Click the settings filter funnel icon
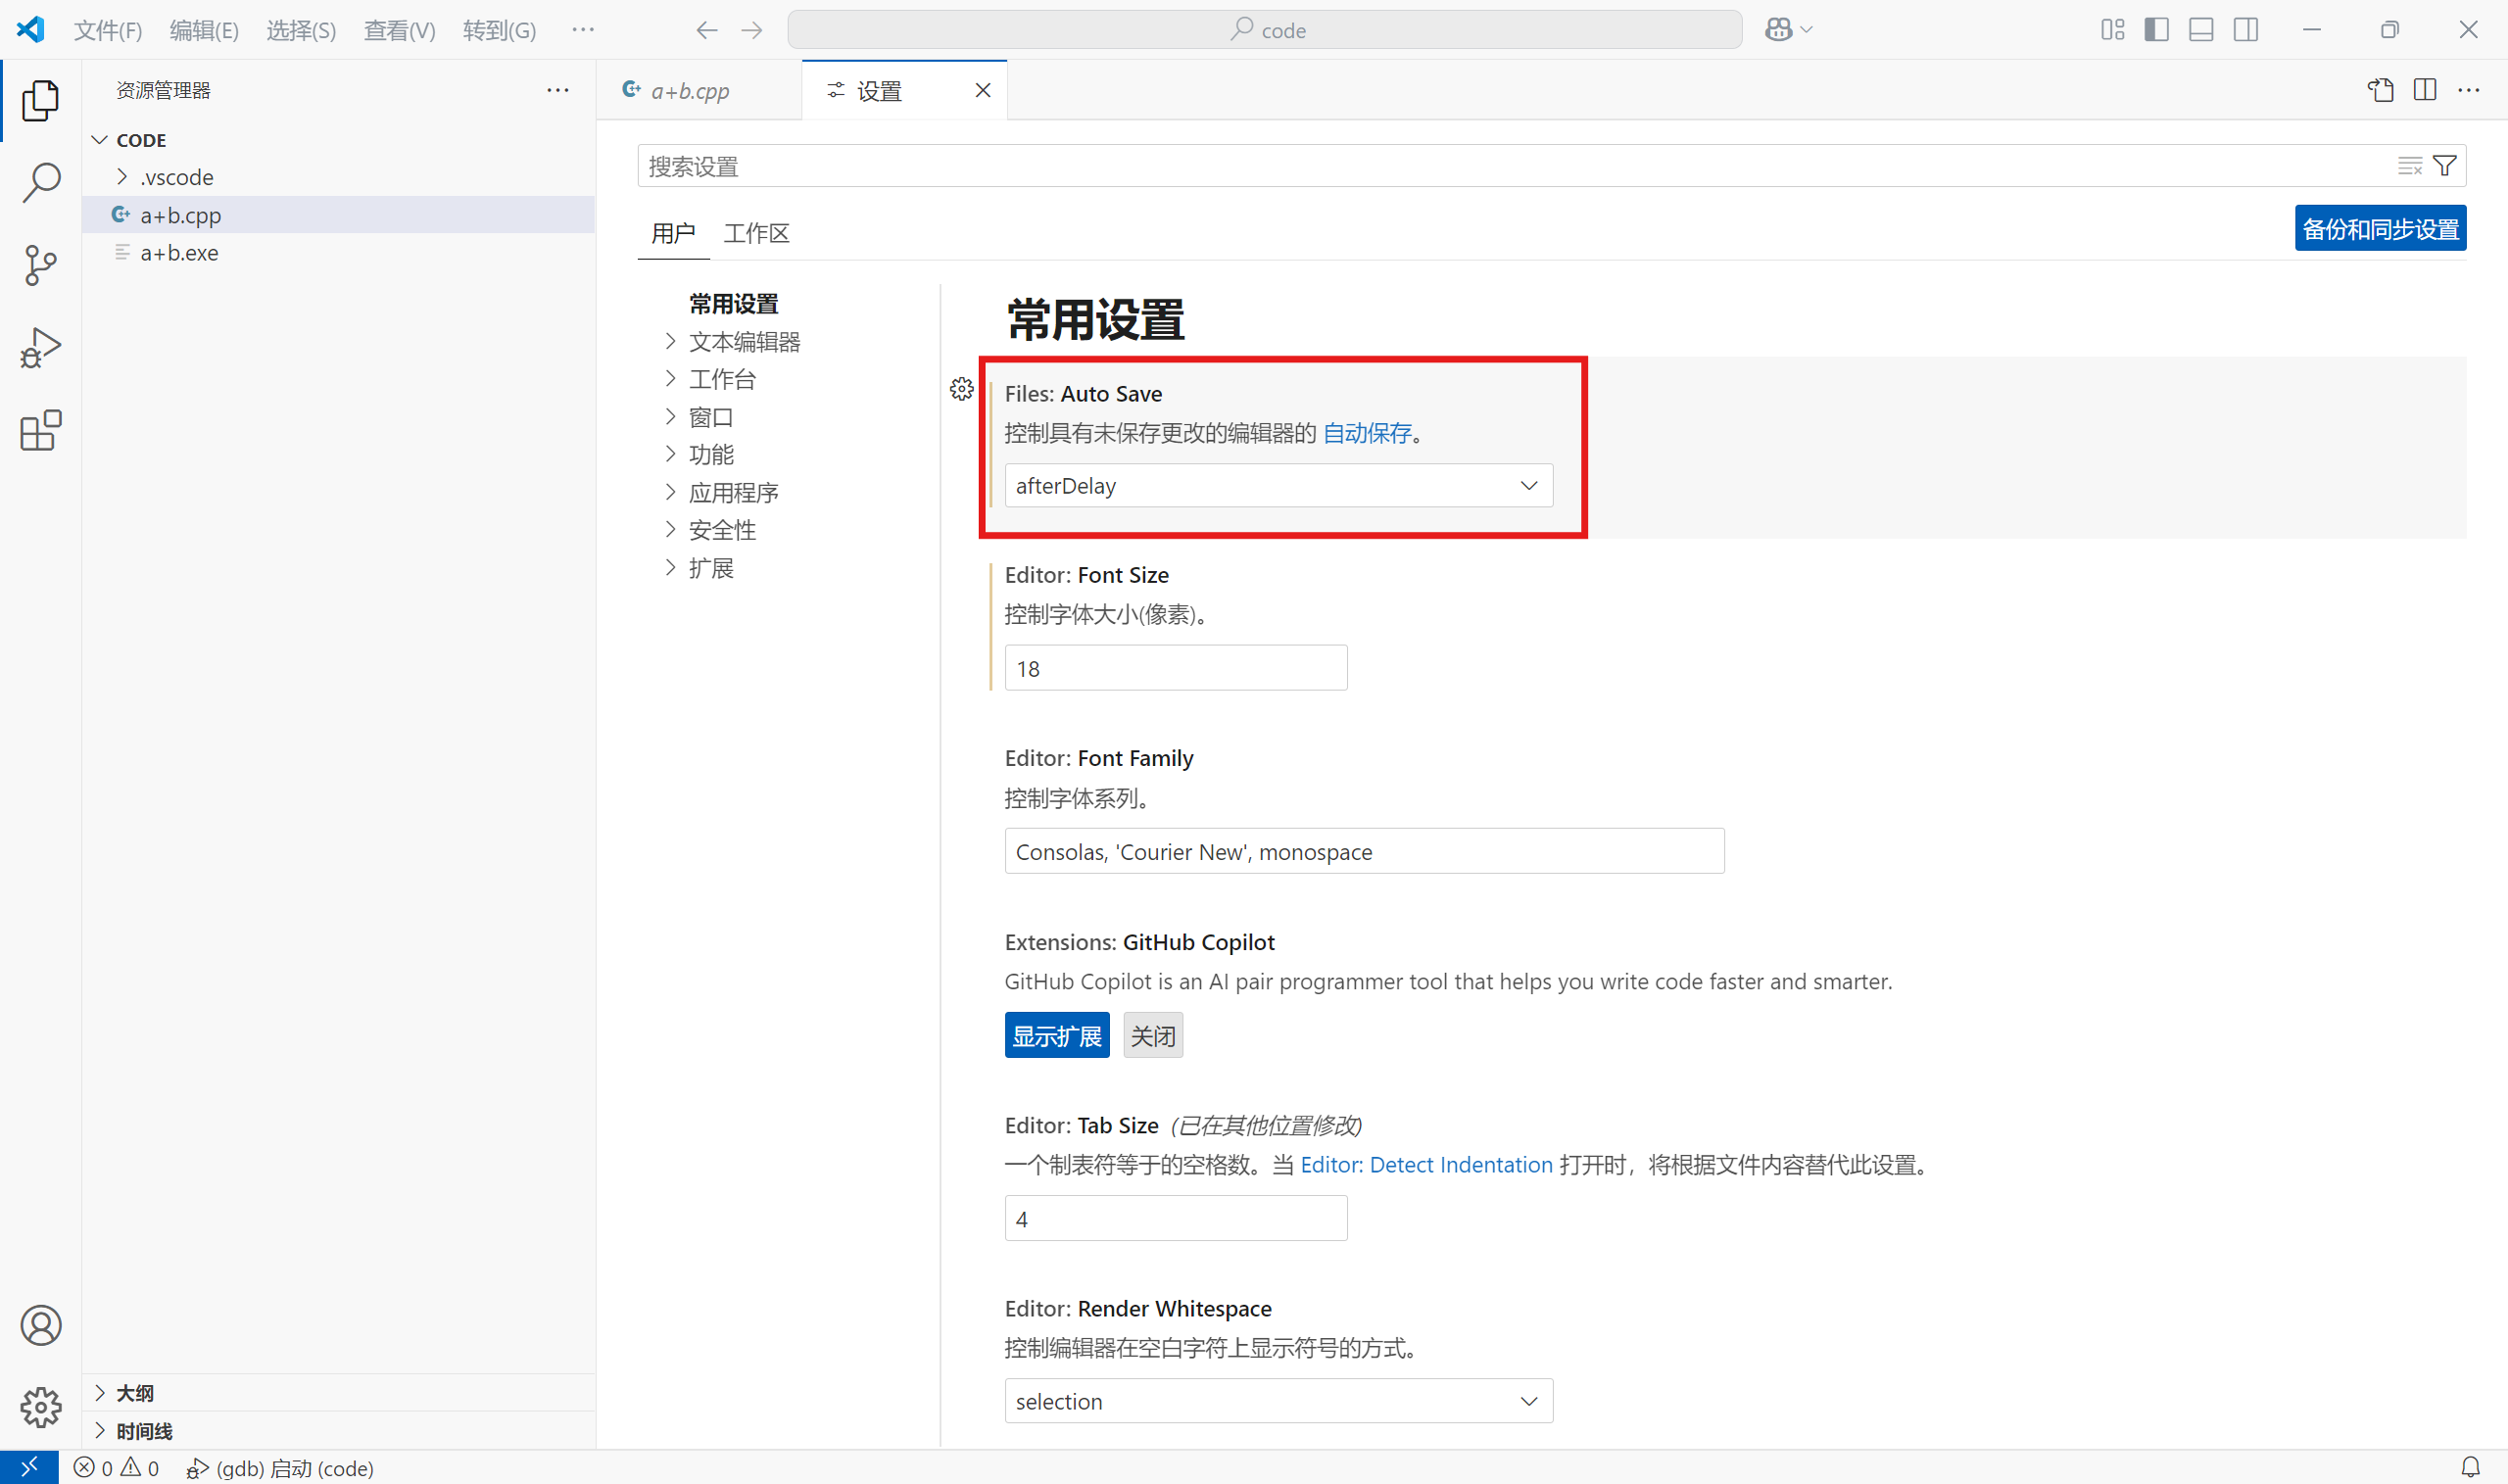Screen dimensions: 2508x1484 (x=2444, y=166)
